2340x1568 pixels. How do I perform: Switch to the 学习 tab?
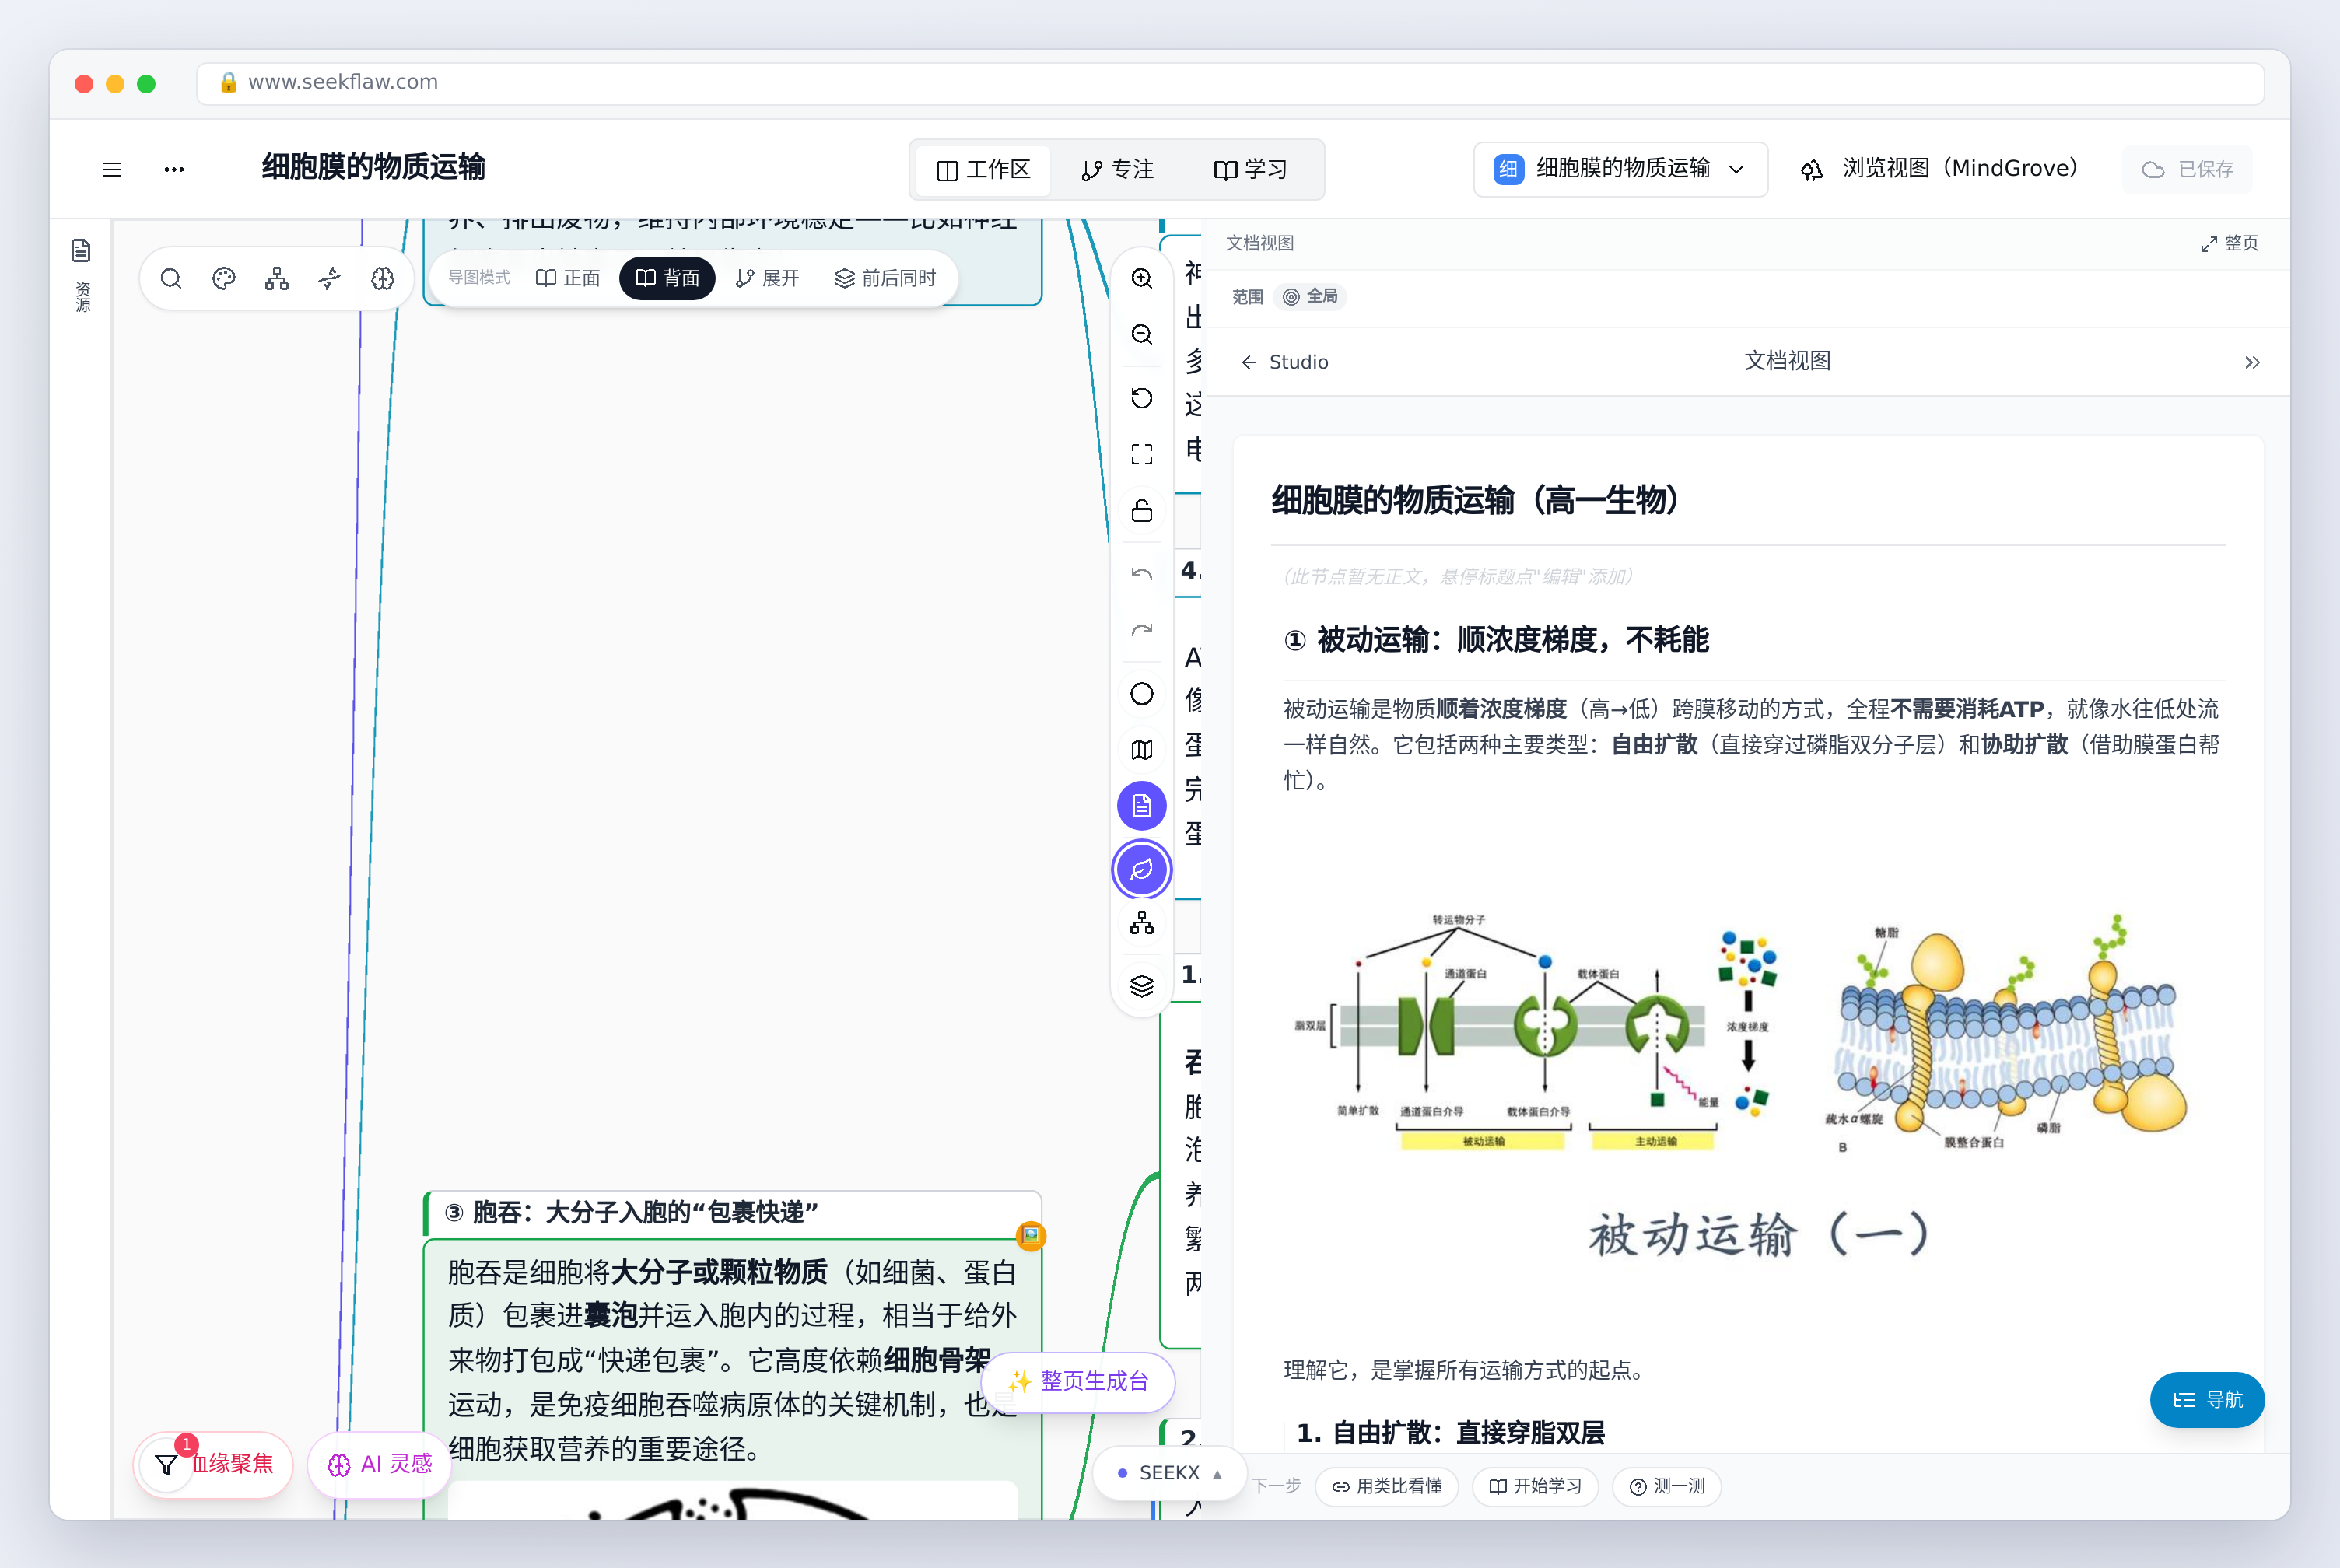[1251, 170]
